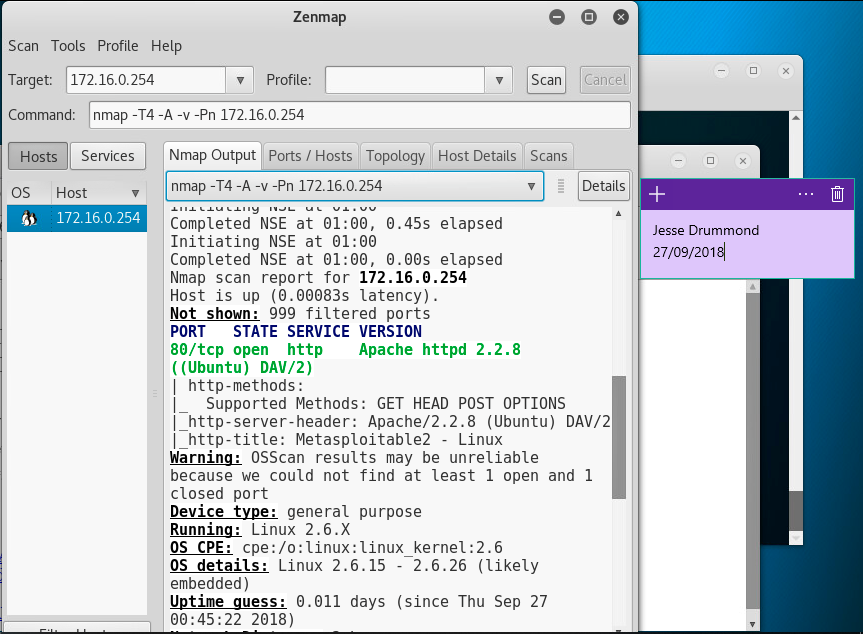The height and width of the screenshot is (634, 863).
Task: Delete the sticky note with trash icon
Action: 837,194
